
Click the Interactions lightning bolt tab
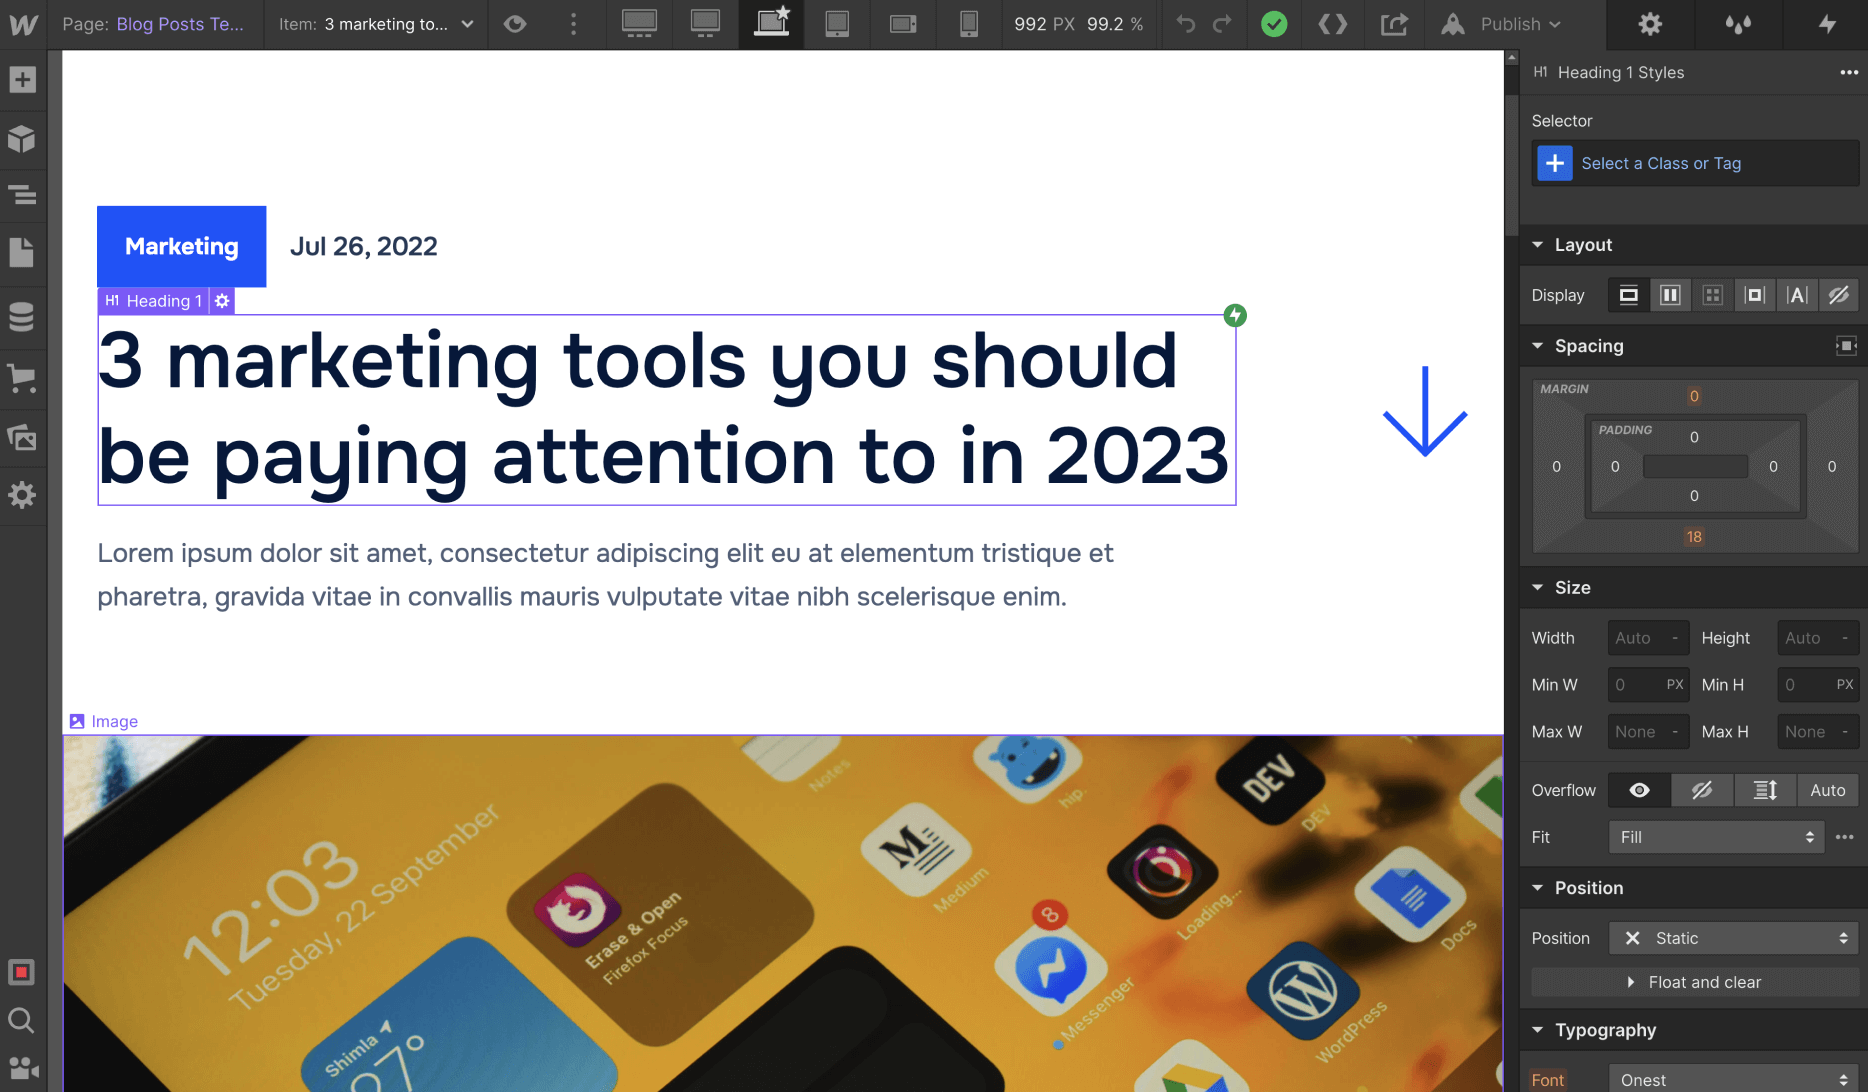click(1827, 24)
